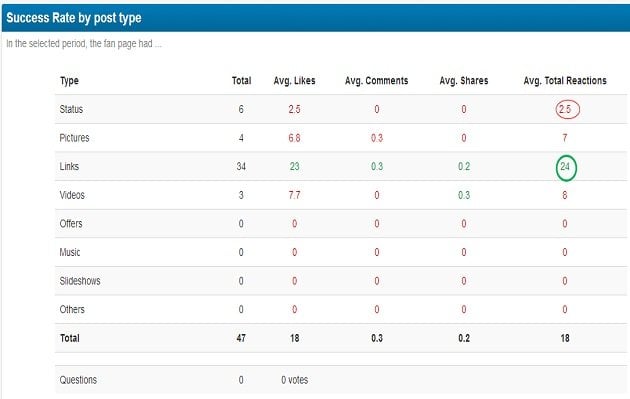Click the green-circled 24 reactions value
The height and width of the screenshot is (399, 630).
click(566, 168)
